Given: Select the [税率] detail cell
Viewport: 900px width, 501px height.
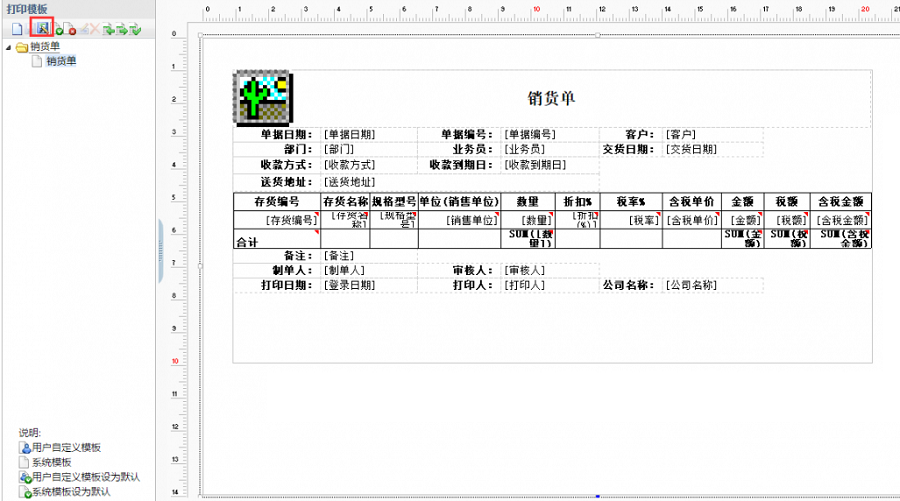Looking at the screenshot, I should pyautogui.click(x=631, y=220).
